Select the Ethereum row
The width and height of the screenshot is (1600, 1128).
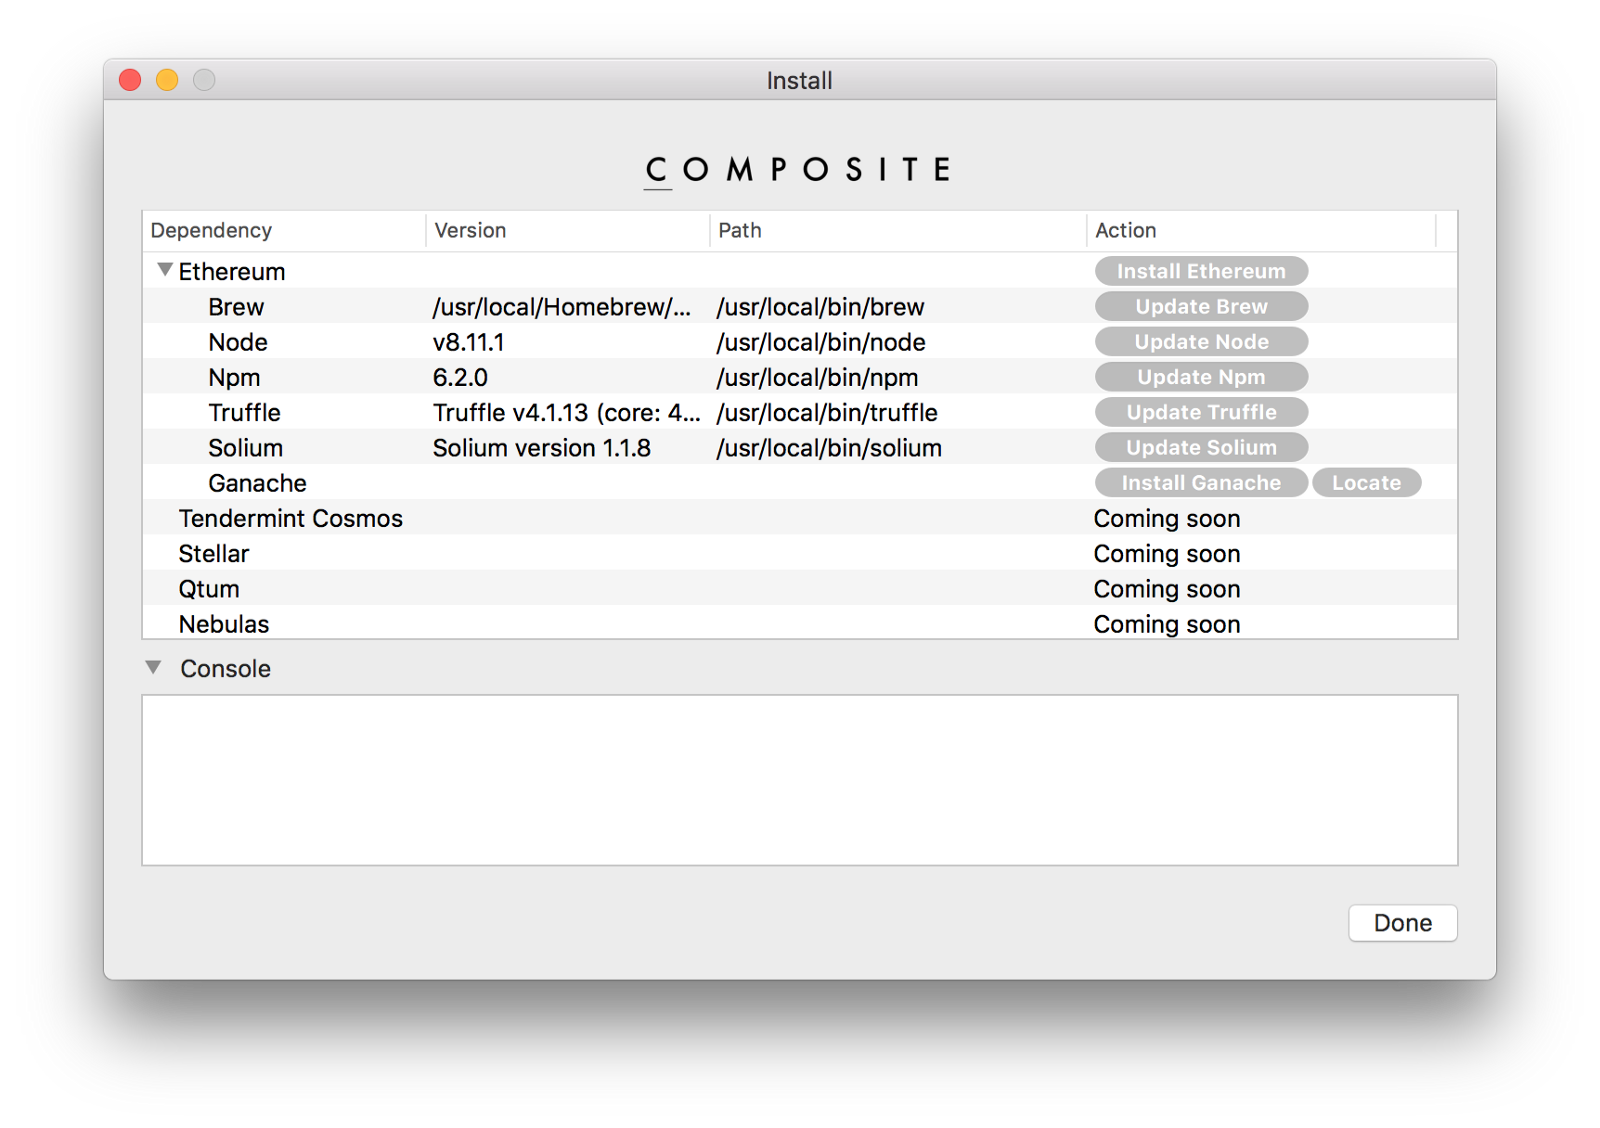pyautogui.click(x=800, y=271)
